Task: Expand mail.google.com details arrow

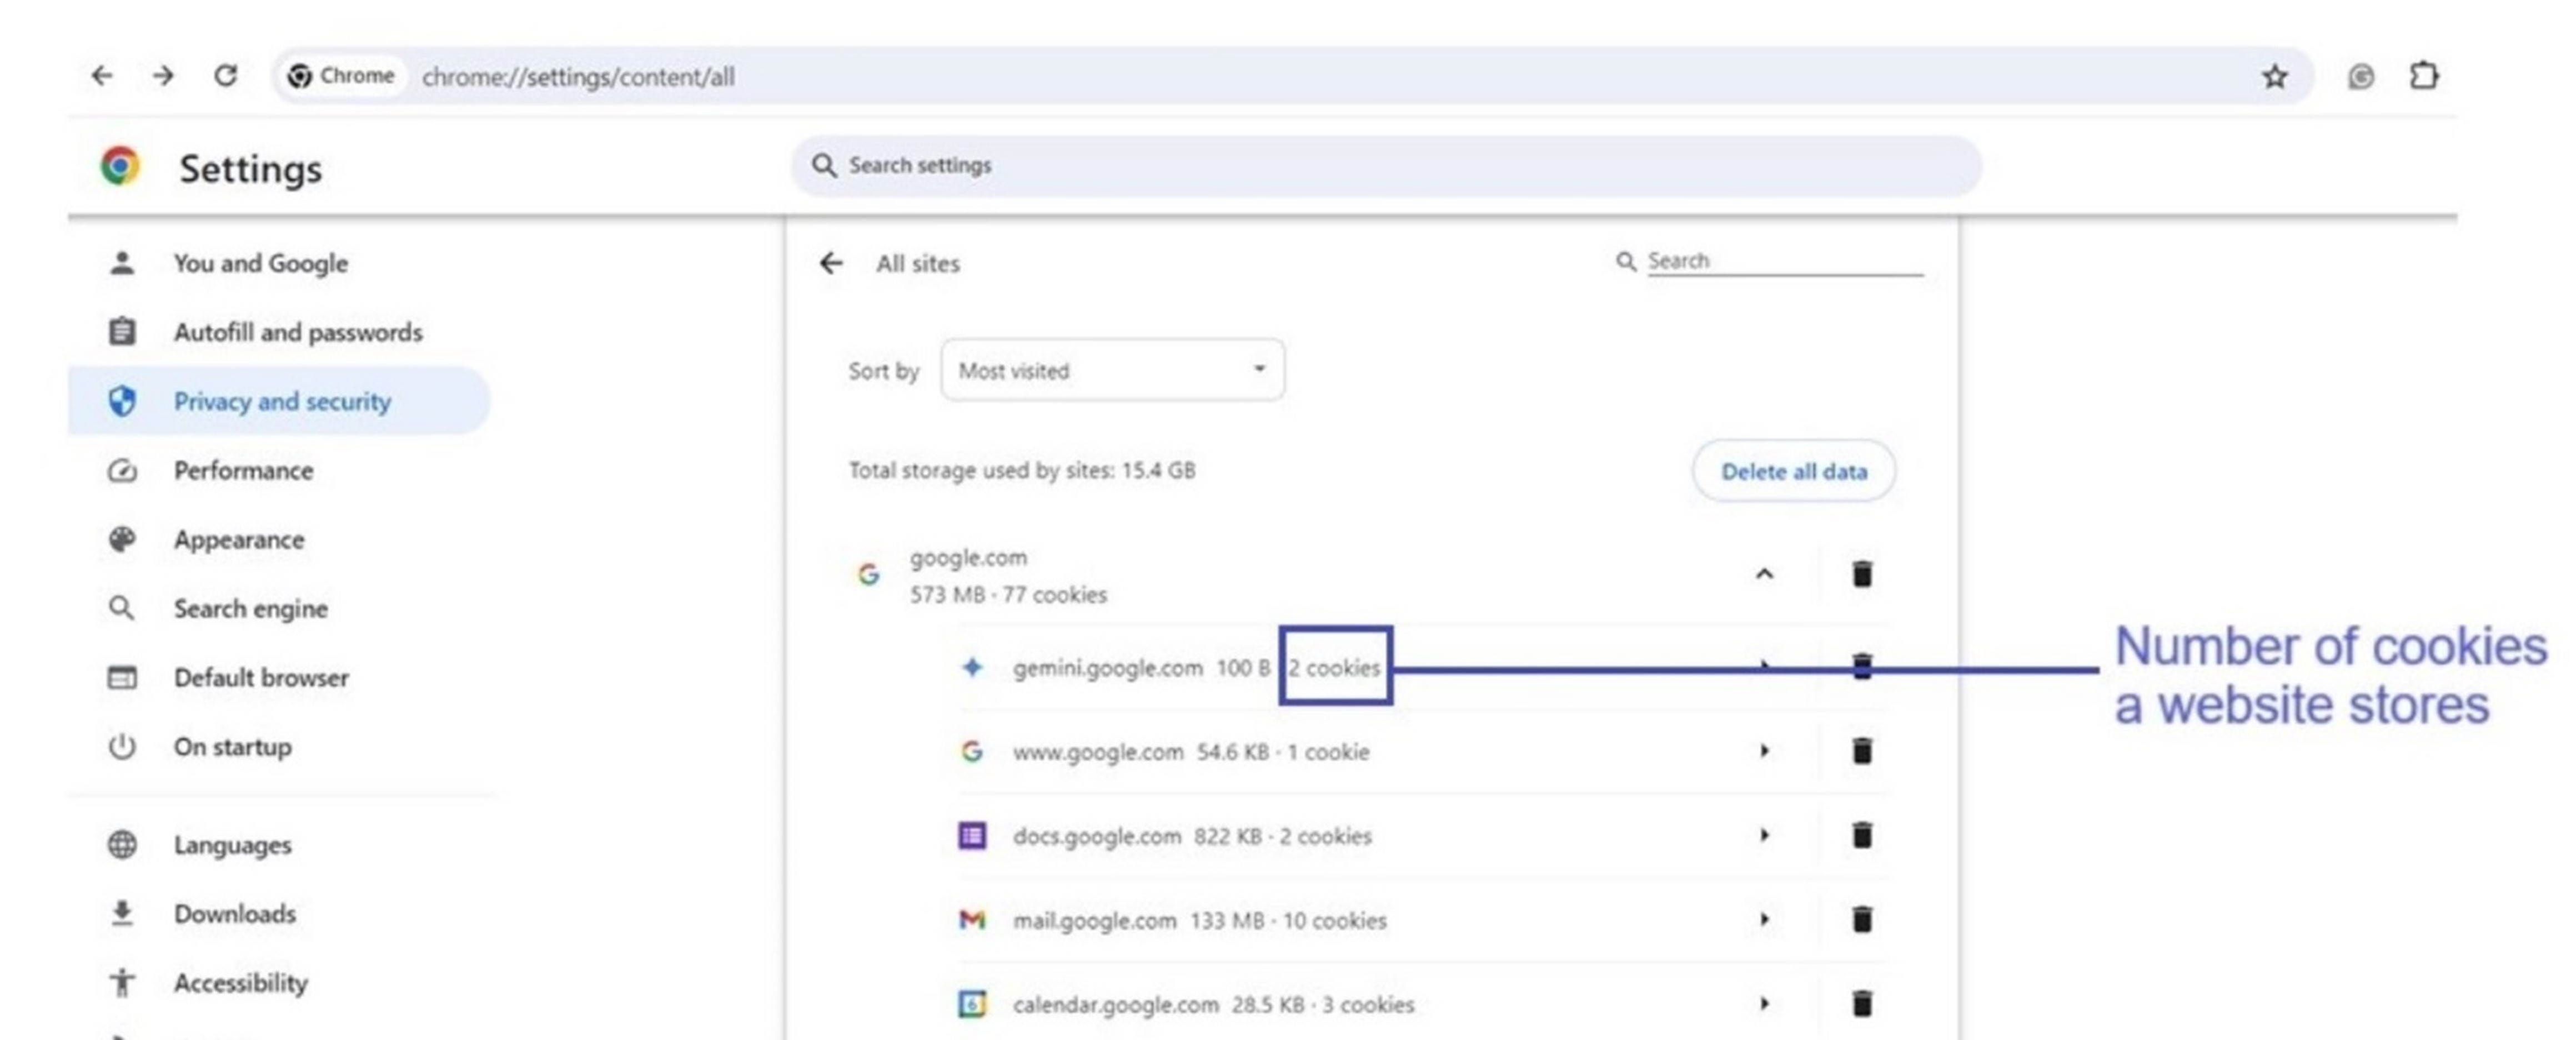Action: pyautogui.click(x=1764, y=919)
